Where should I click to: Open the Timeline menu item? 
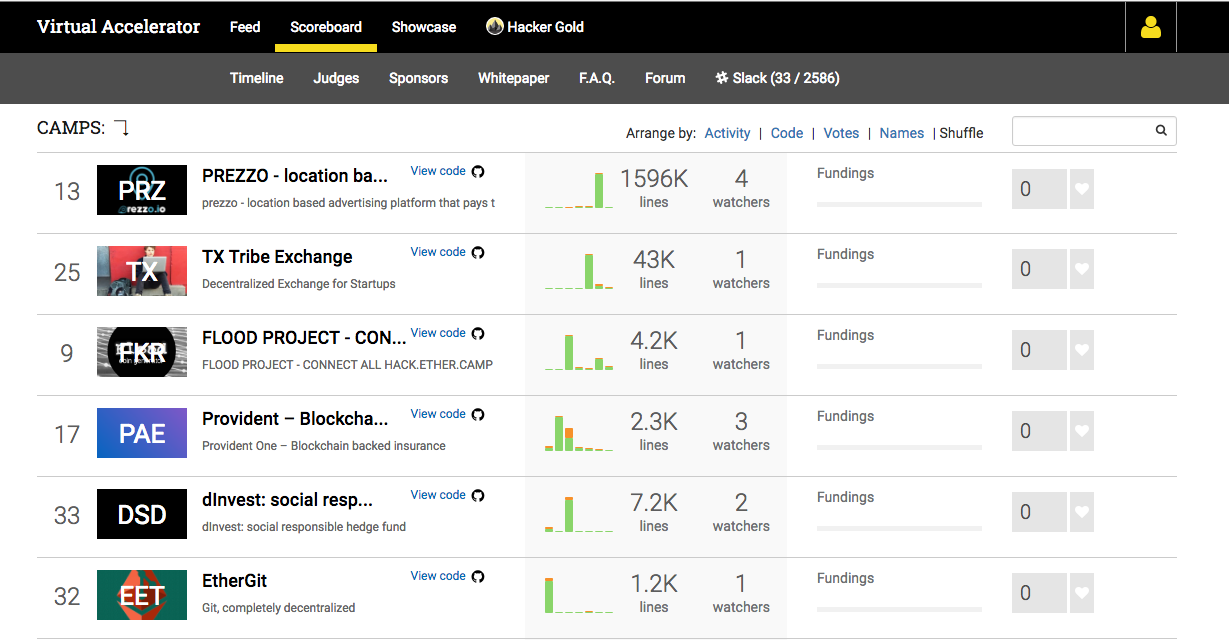click(257, 78)
